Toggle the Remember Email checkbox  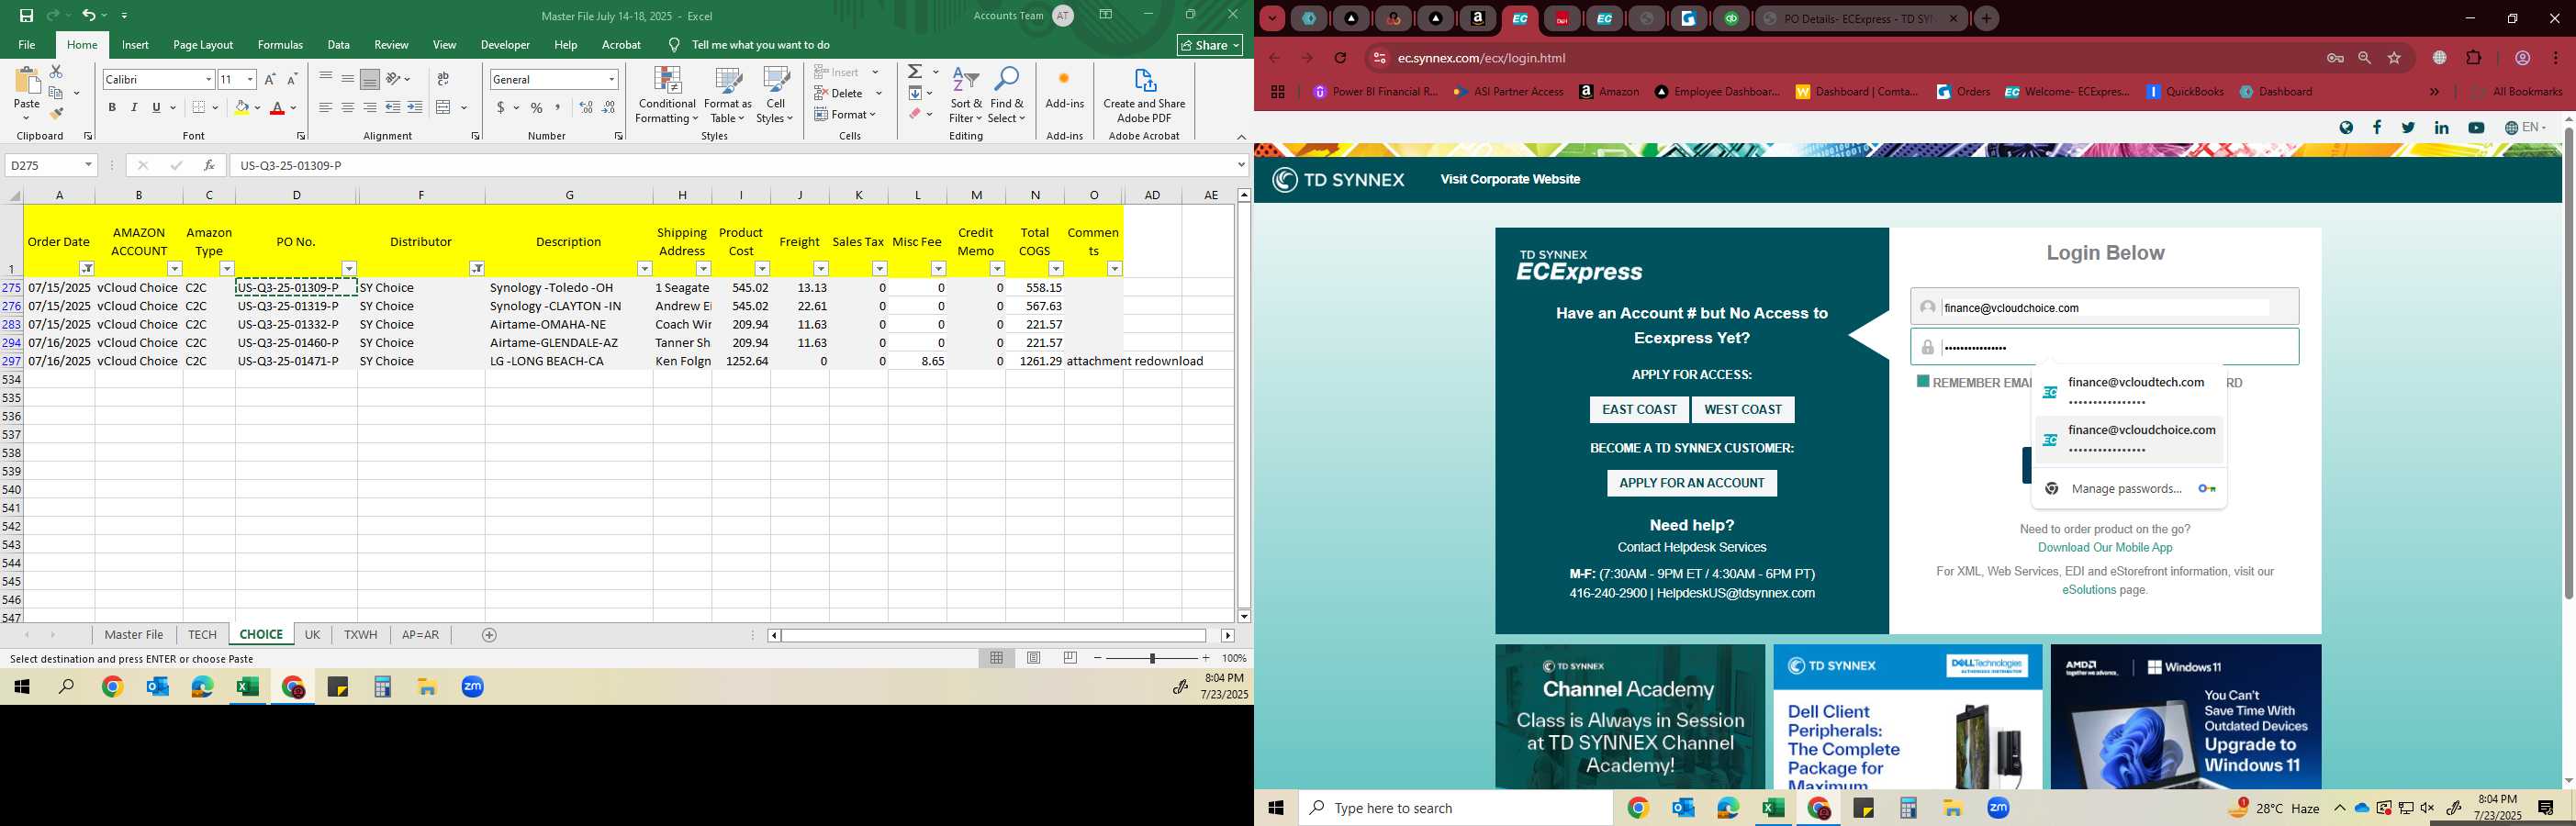point(1922,382)
